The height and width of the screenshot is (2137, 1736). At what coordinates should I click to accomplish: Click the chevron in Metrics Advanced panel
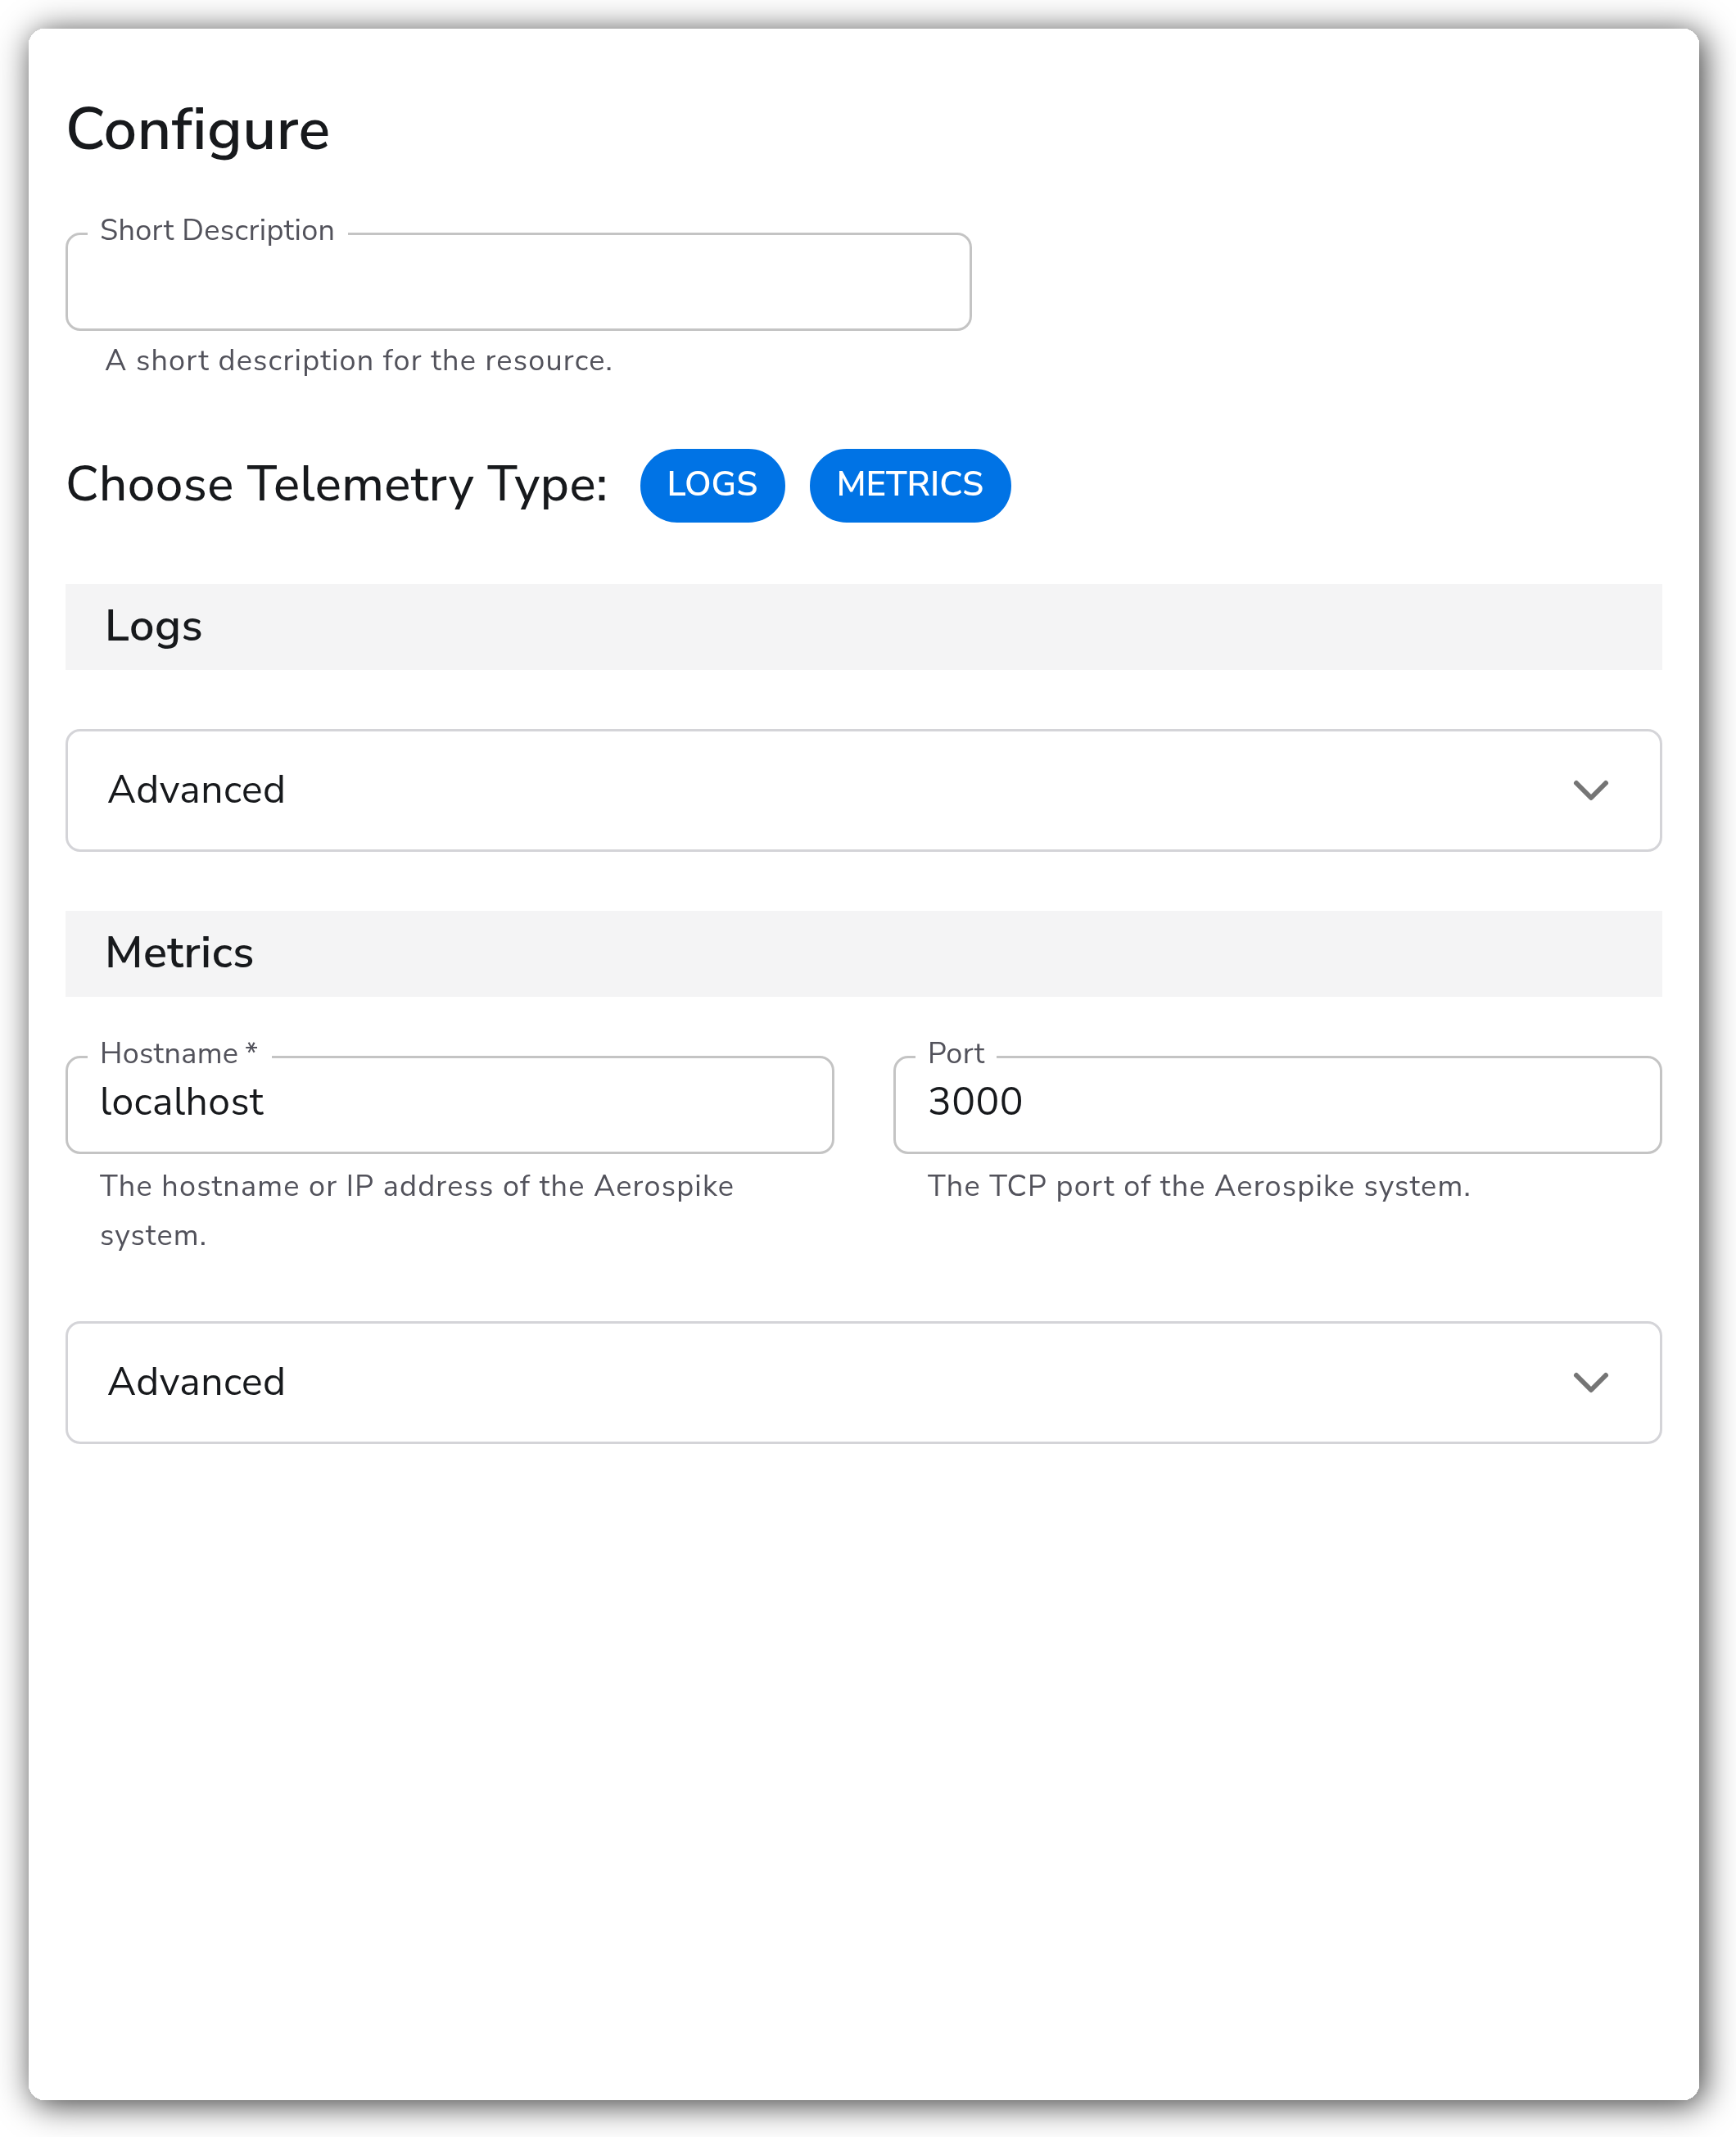pos(1590,1382)
